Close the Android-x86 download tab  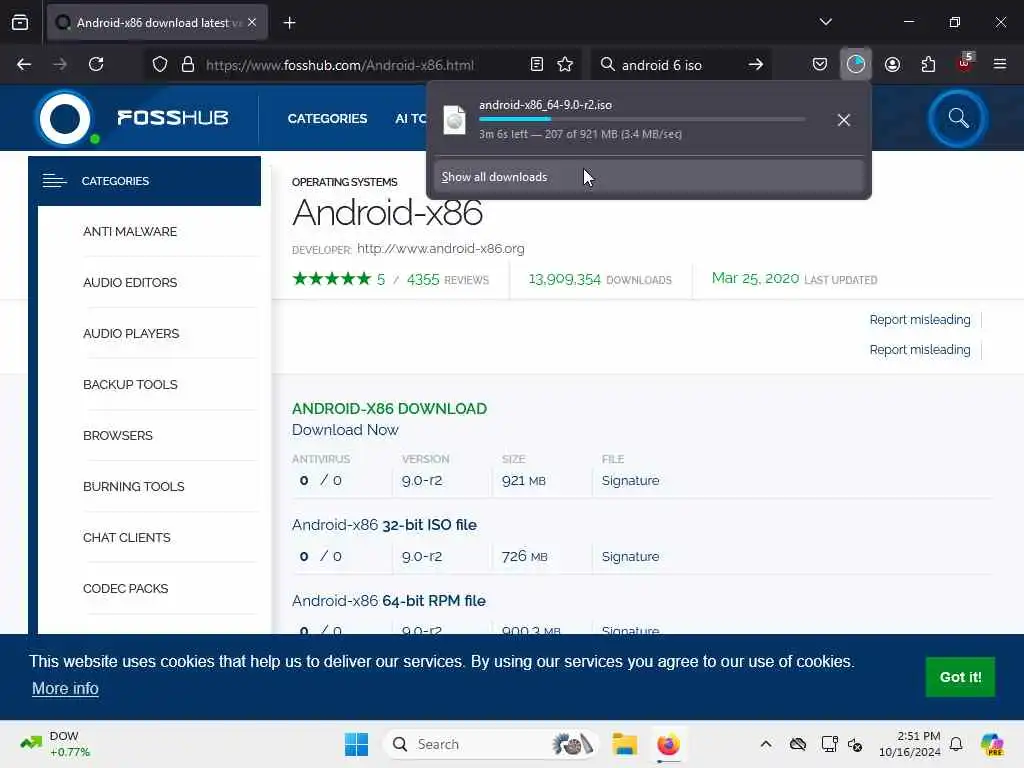[x=252, y=23]
